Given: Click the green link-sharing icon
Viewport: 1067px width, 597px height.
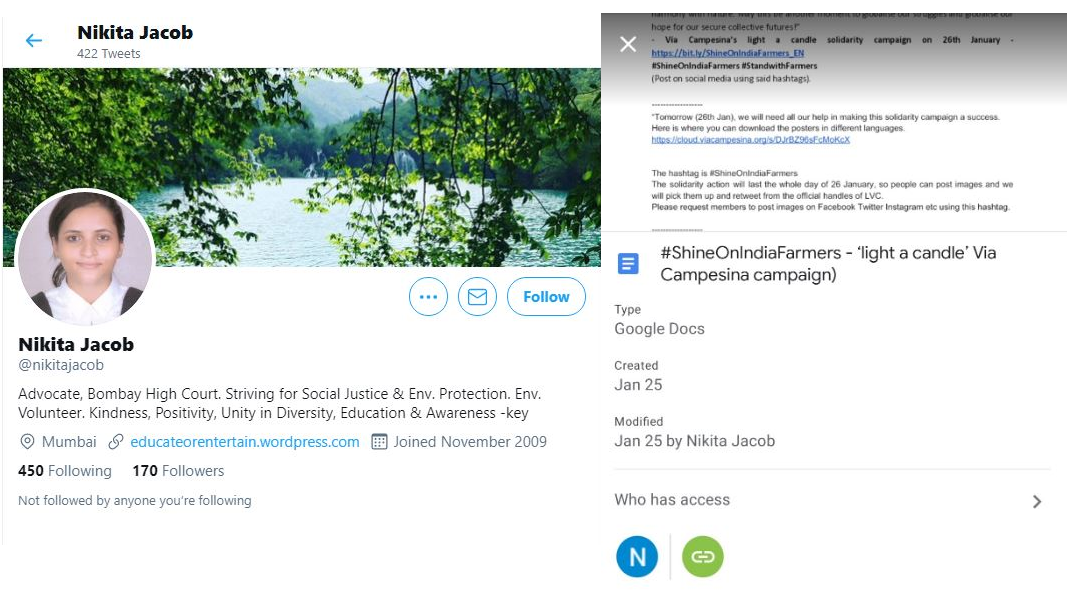Looking at the screenshot, I should click(702, 557).
